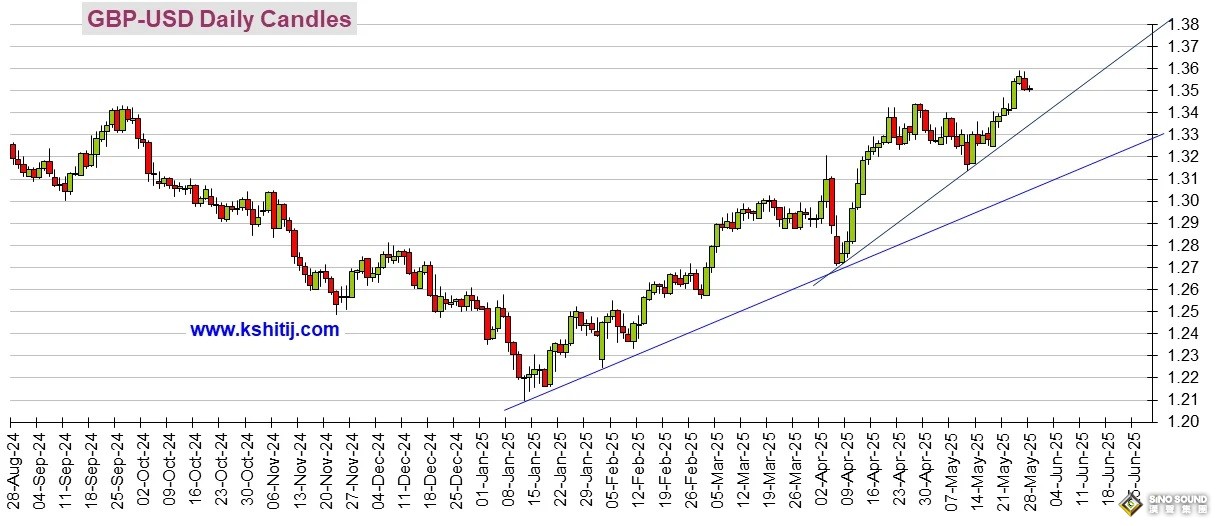Select the 05-Mar-25 date marker

[715, 468]
